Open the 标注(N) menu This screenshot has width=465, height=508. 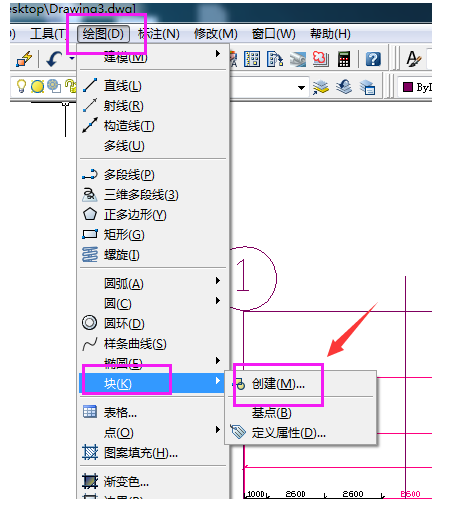point(159,34)
